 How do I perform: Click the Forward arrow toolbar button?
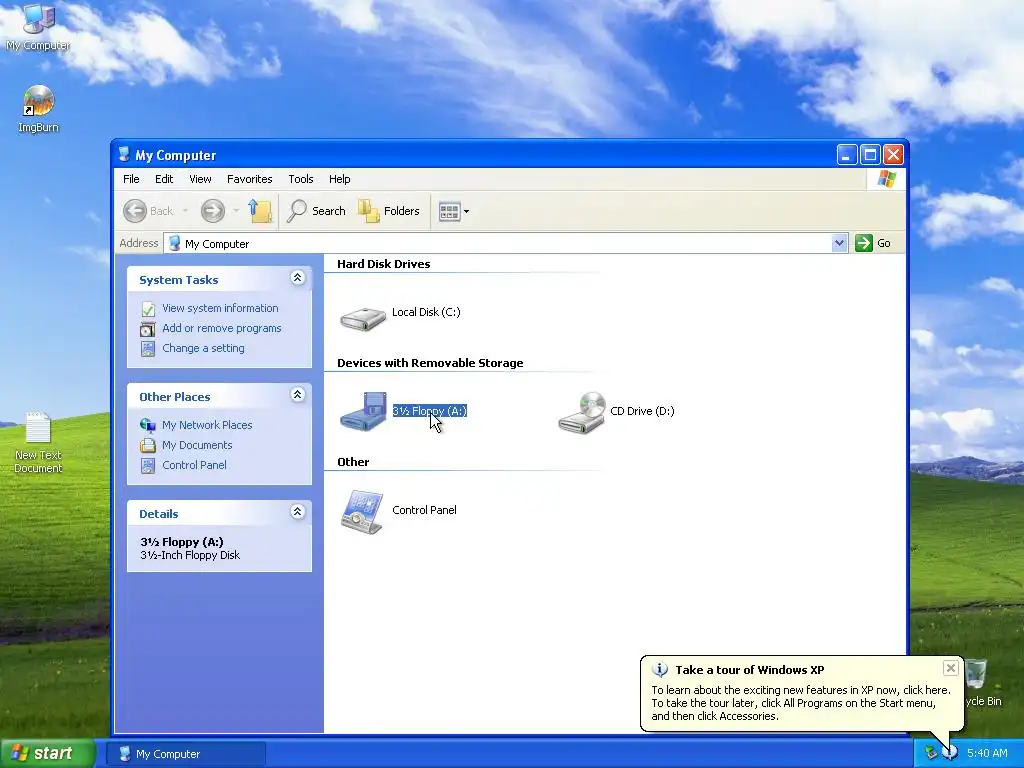click(x=212, y=211)
